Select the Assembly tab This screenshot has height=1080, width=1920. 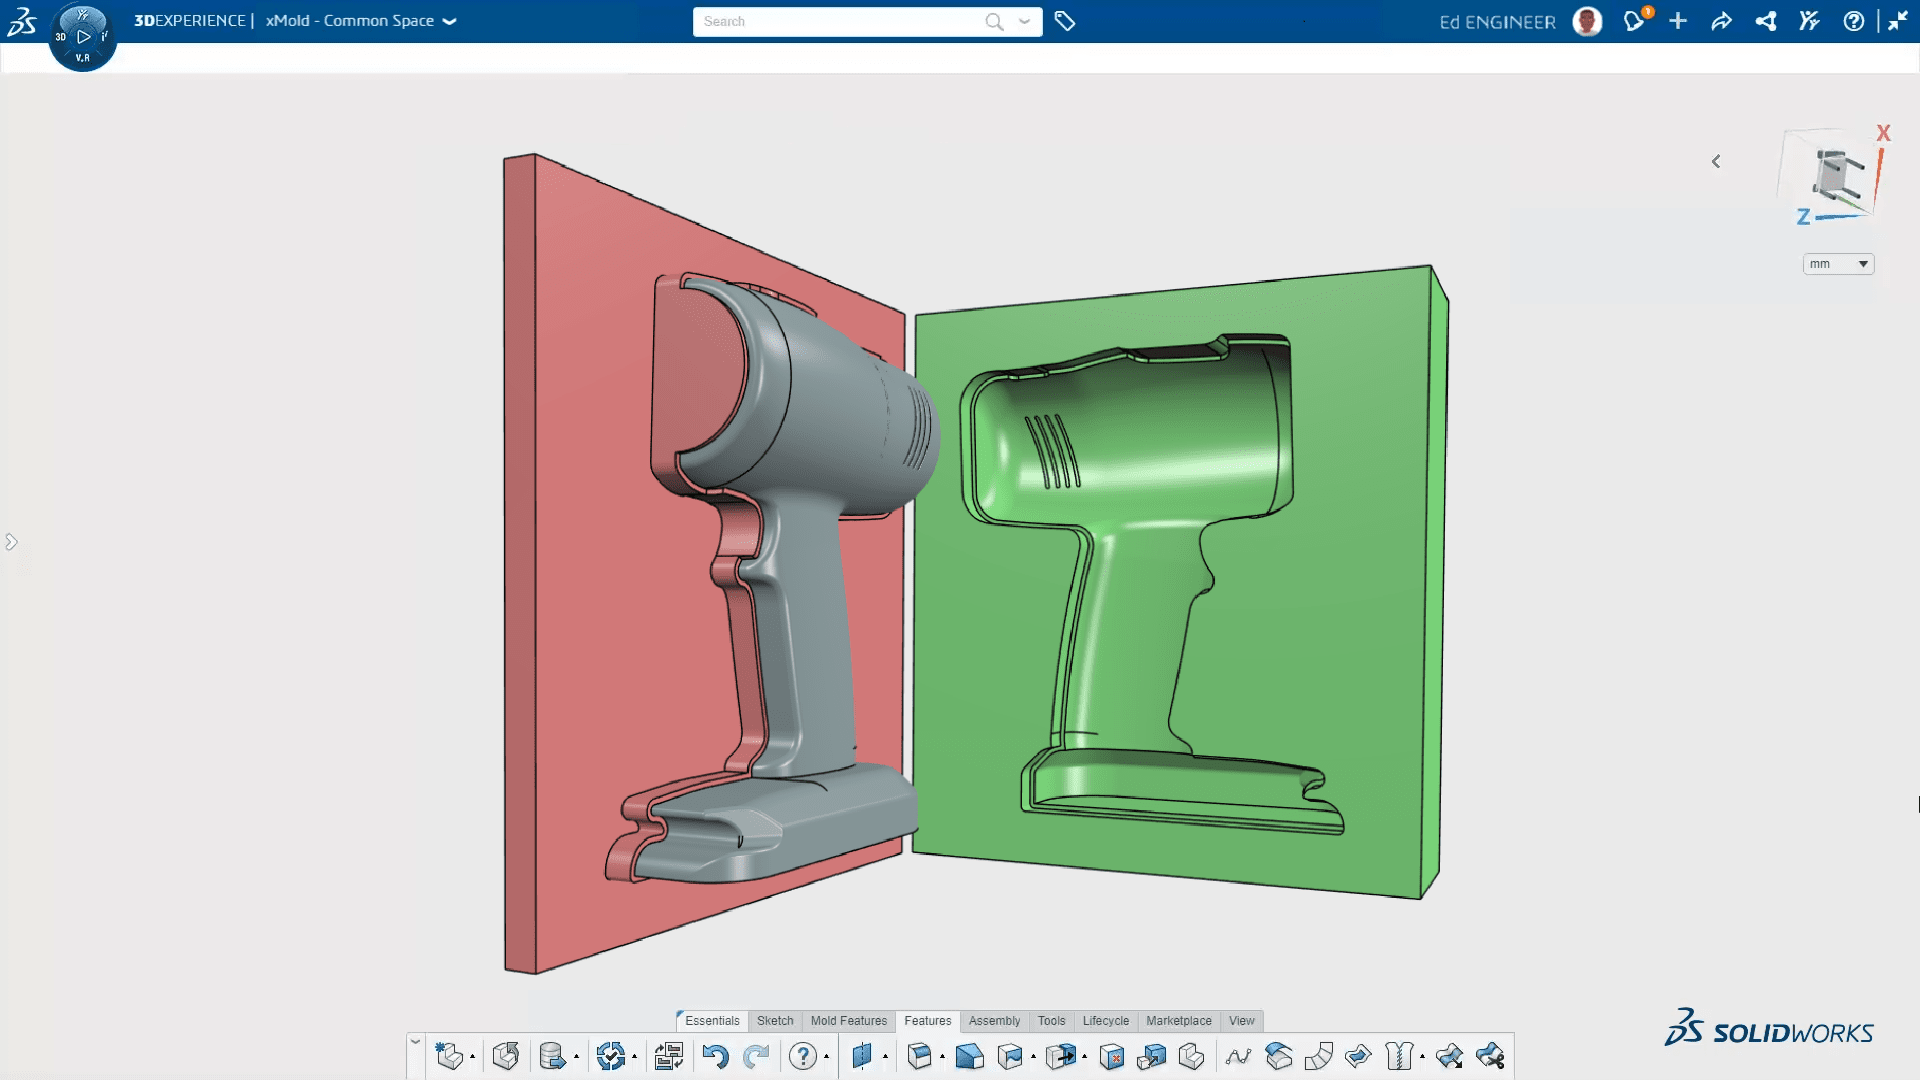point(994,1019)
